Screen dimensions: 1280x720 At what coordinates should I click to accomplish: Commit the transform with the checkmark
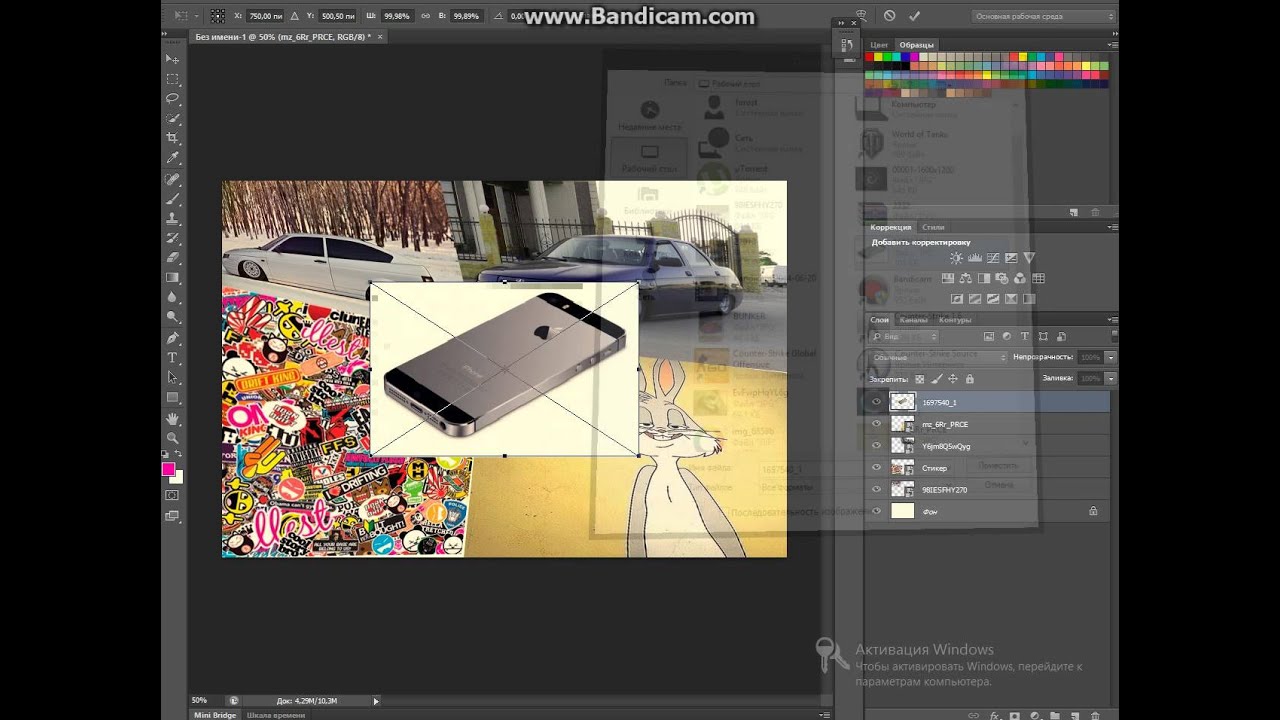pyautogui.click(x=913, y=16)
